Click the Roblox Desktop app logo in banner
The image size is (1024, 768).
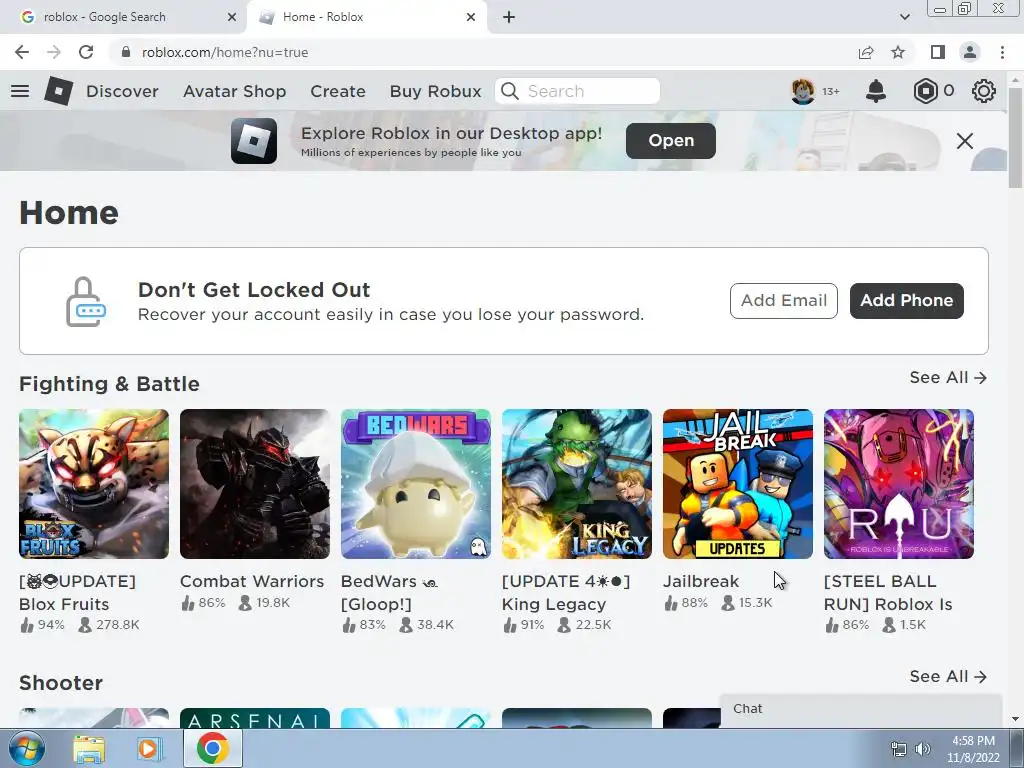(254, 141)
